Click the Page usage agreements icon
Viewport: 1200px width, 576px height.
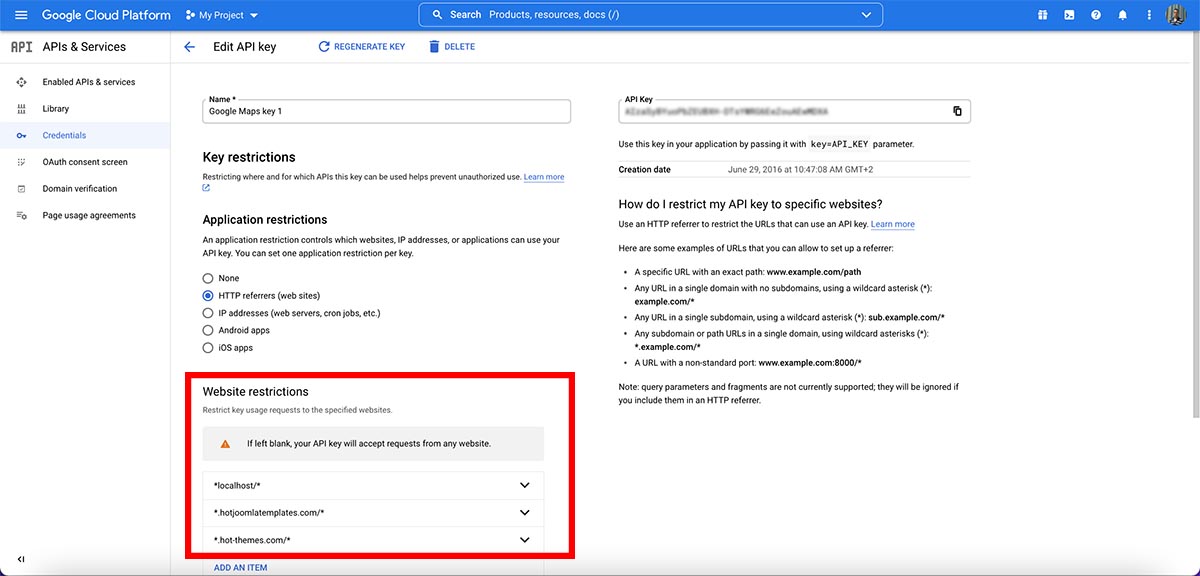point(21,216)
